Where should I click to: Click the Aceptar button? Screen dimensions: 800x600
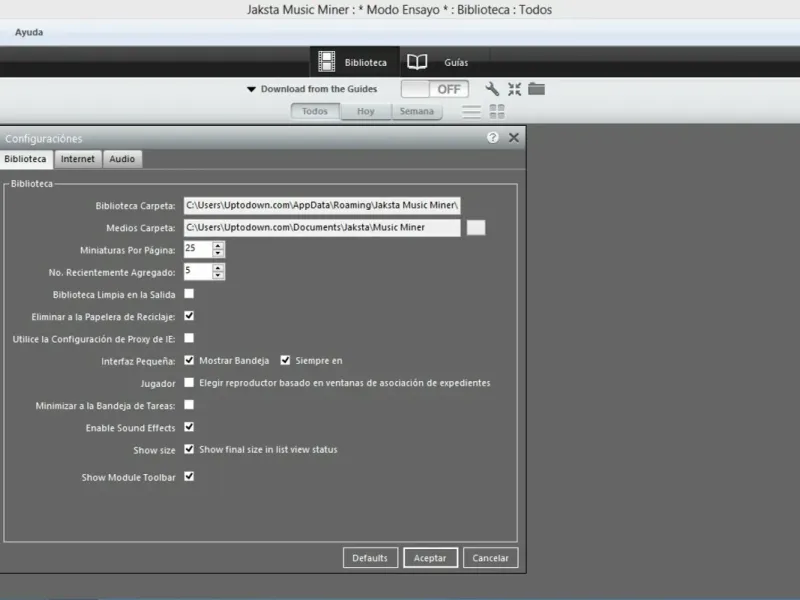[x=431, y=558]
